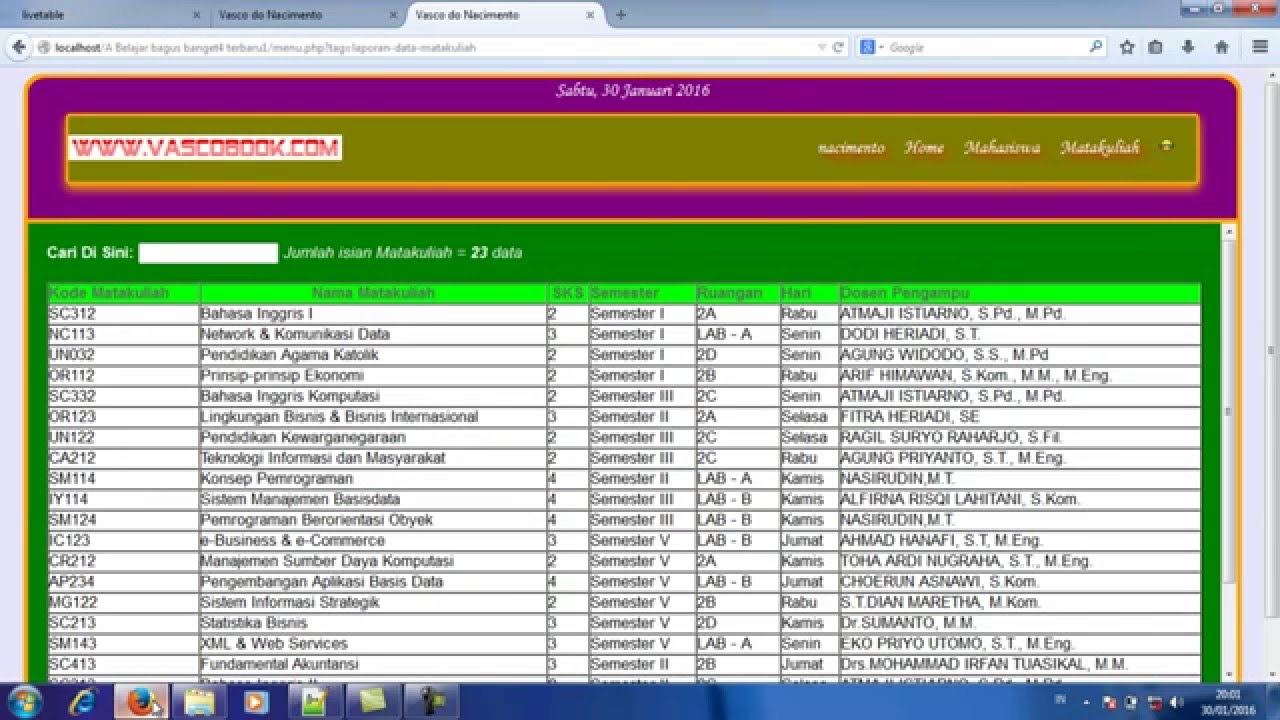The image size is (1280, 720).
Task: Select the Statistika Bisnis cell
Action: [x=373, y=623]
